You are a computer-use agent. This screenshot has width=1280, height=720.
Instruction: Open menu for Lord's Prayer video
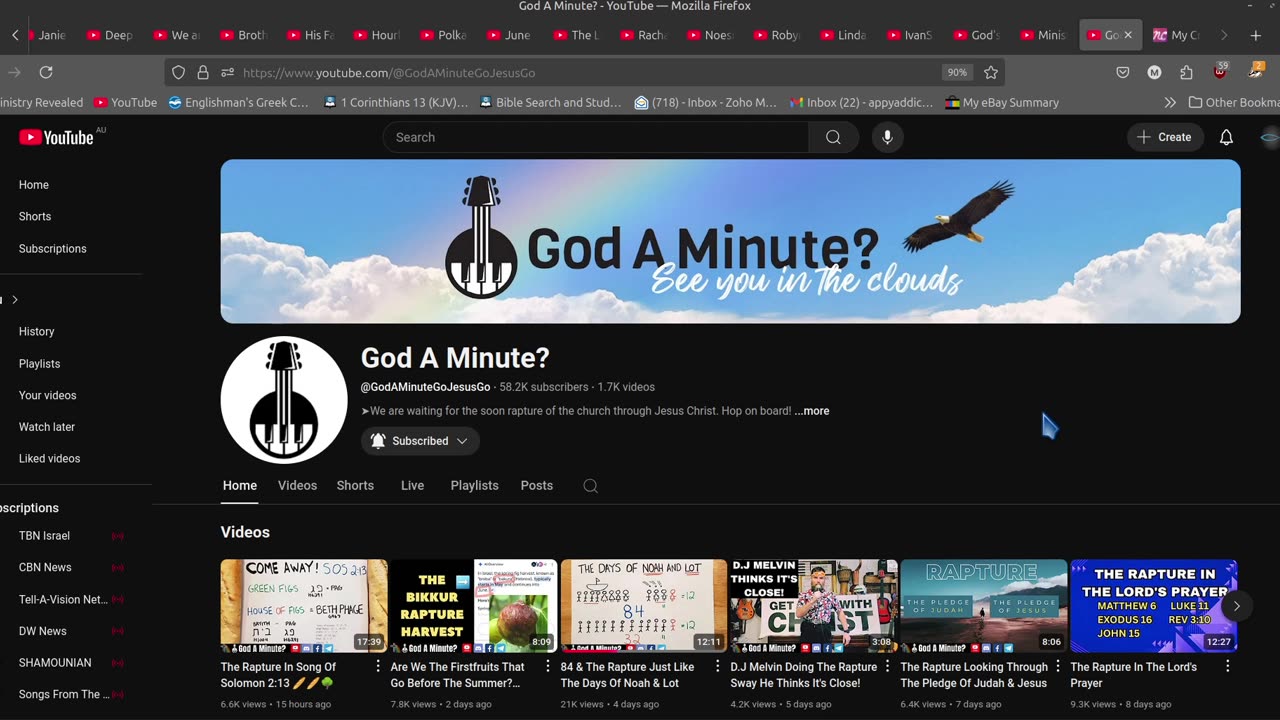pos(1228,666)
